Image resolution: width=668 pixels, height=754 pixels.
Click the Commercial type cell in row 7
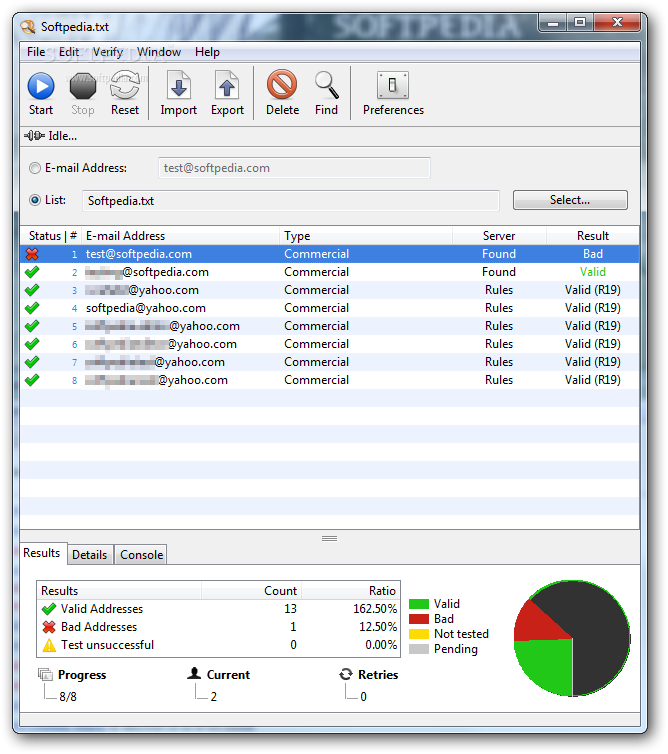[x=316, y=362]
